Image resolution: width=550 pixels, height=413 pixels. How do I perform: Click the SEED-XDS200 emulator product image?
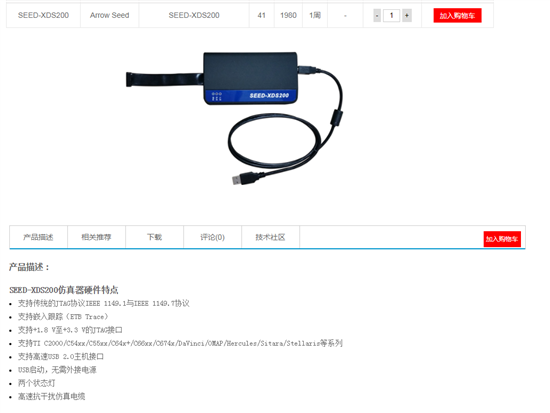234,118
